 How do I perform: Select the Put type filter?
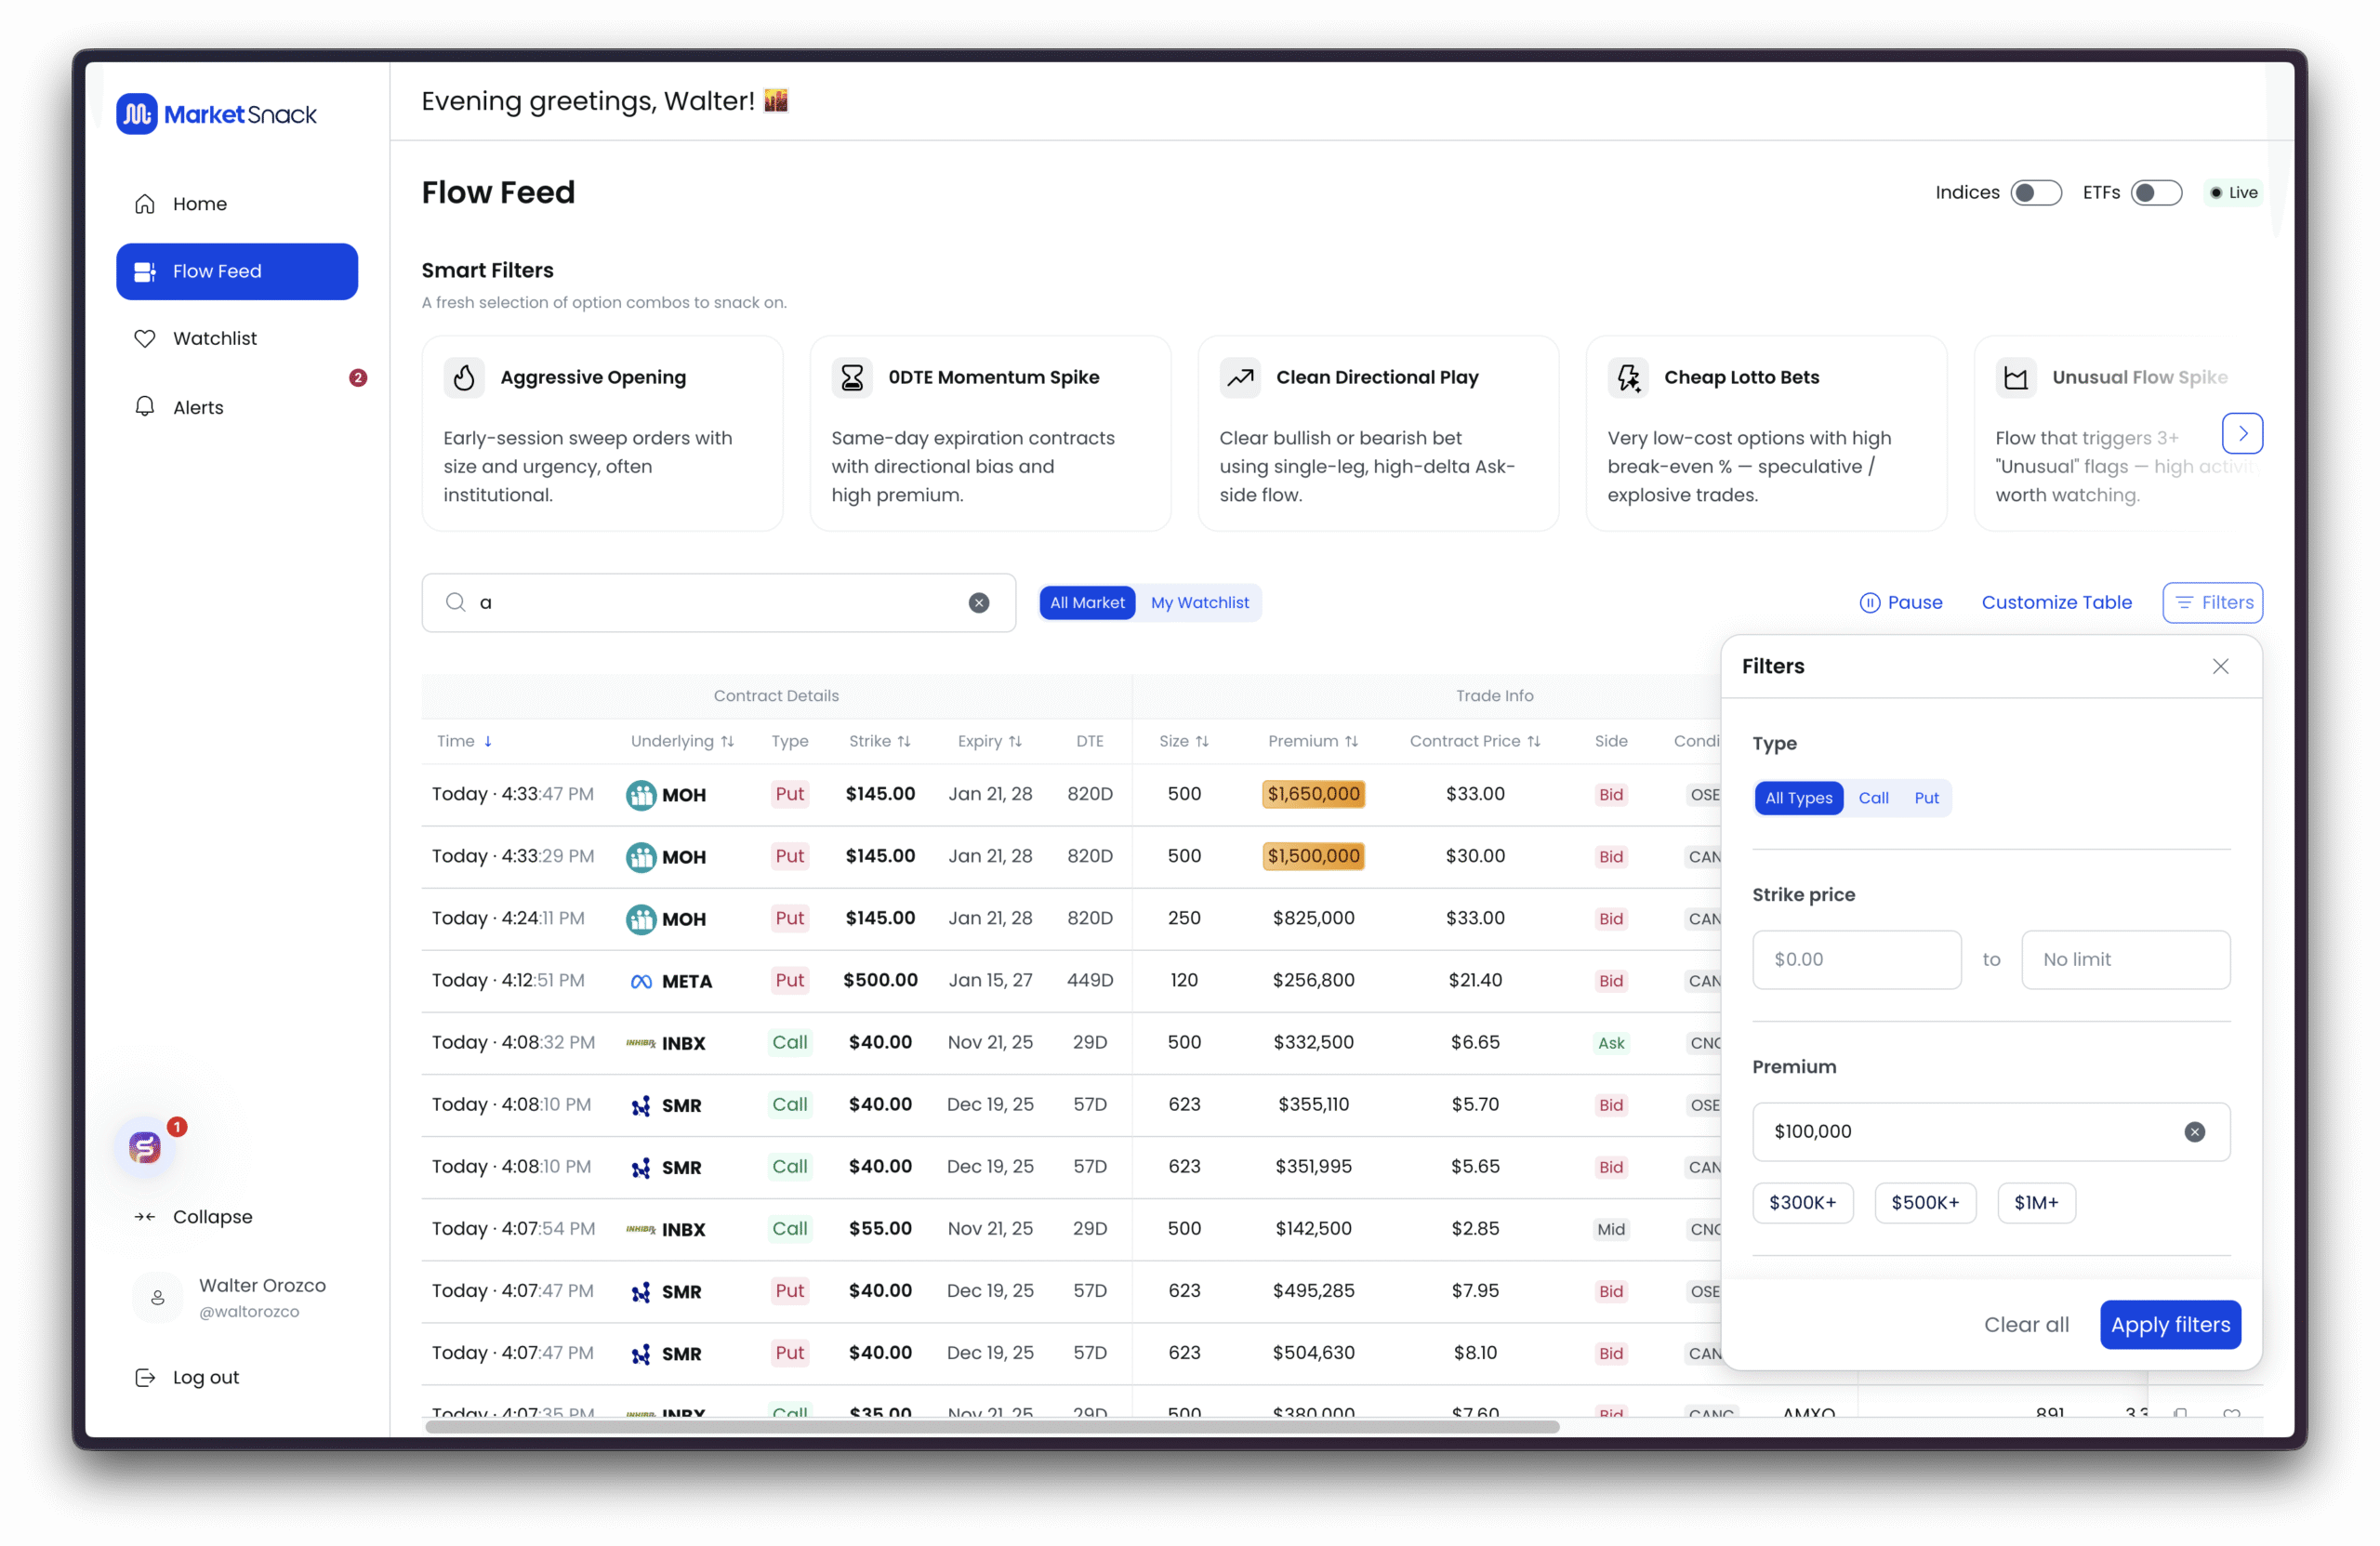tap(1926, 798)
